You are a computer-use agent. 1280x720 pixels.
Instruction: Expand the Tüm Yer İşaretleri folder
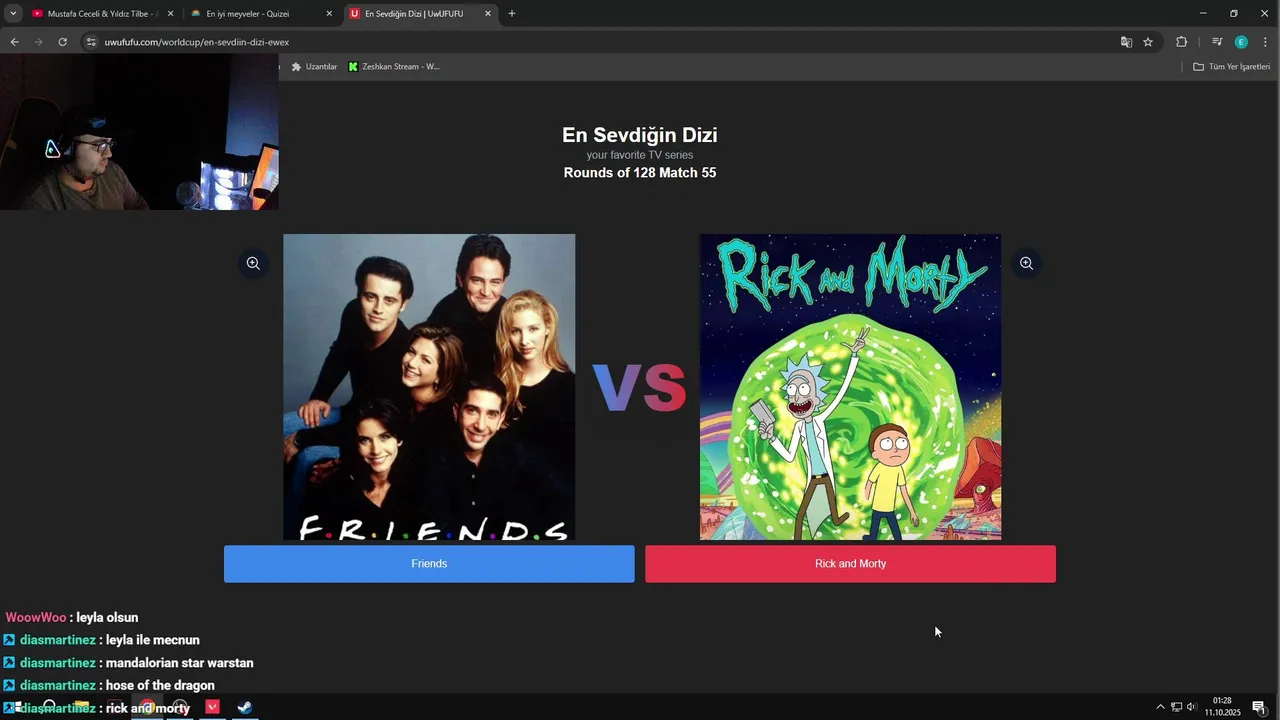point(1231,67)
